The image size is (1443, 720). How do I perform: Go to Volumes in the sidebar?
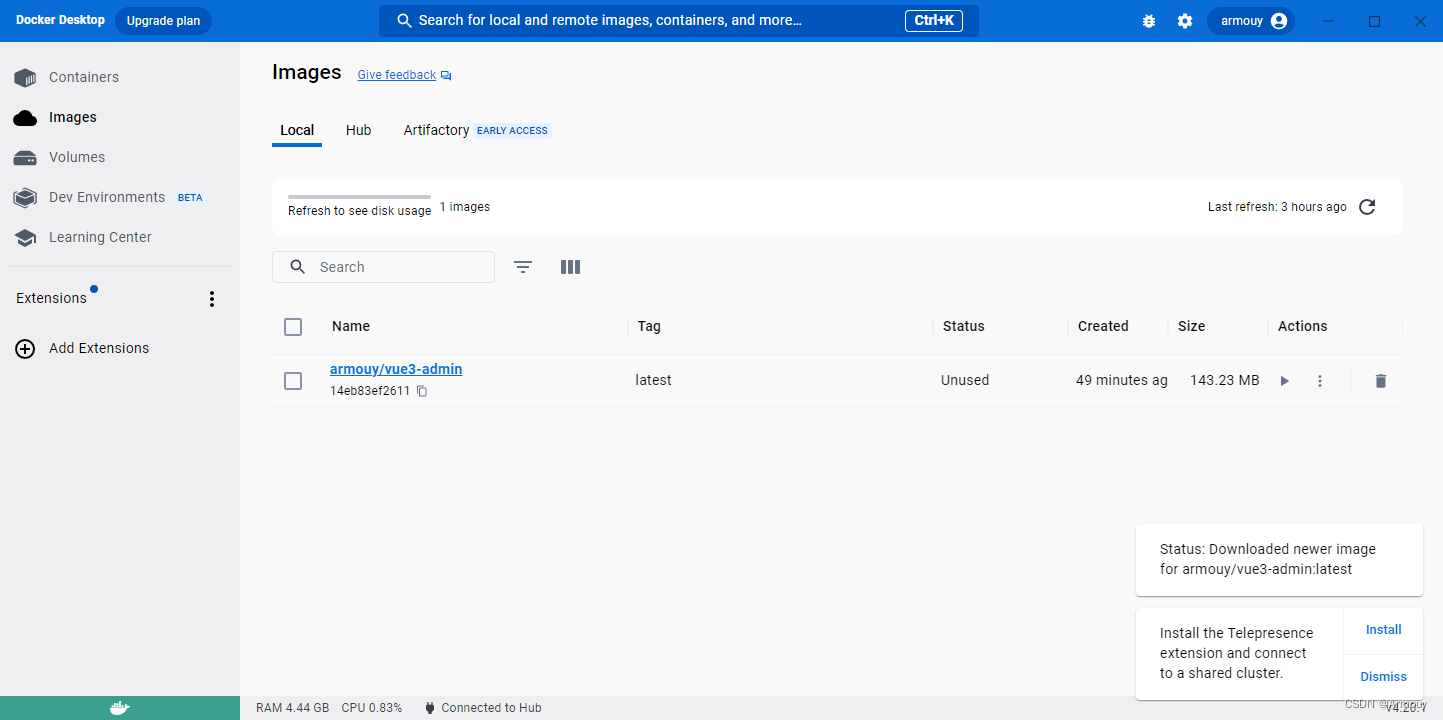[x=77, y=157]
